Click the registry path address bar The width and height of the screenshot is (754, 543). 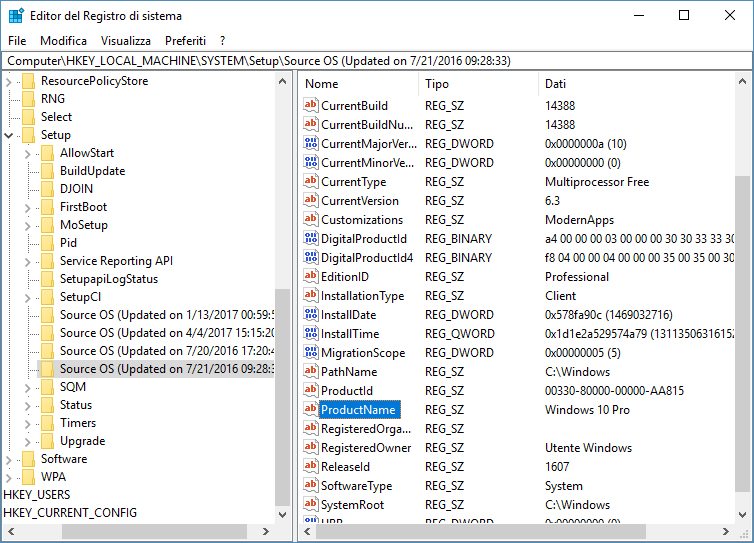[x=377, y=61]
